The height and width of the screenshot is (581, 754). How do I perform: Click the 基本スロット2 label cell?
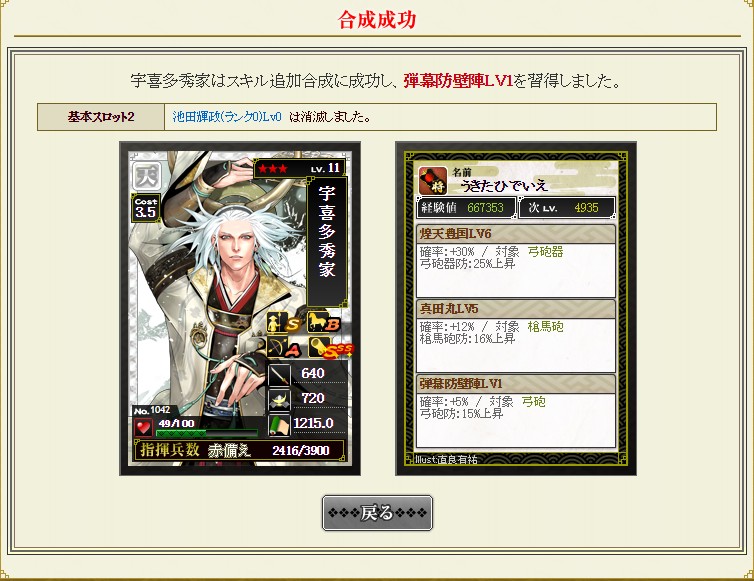click(101, 117)
